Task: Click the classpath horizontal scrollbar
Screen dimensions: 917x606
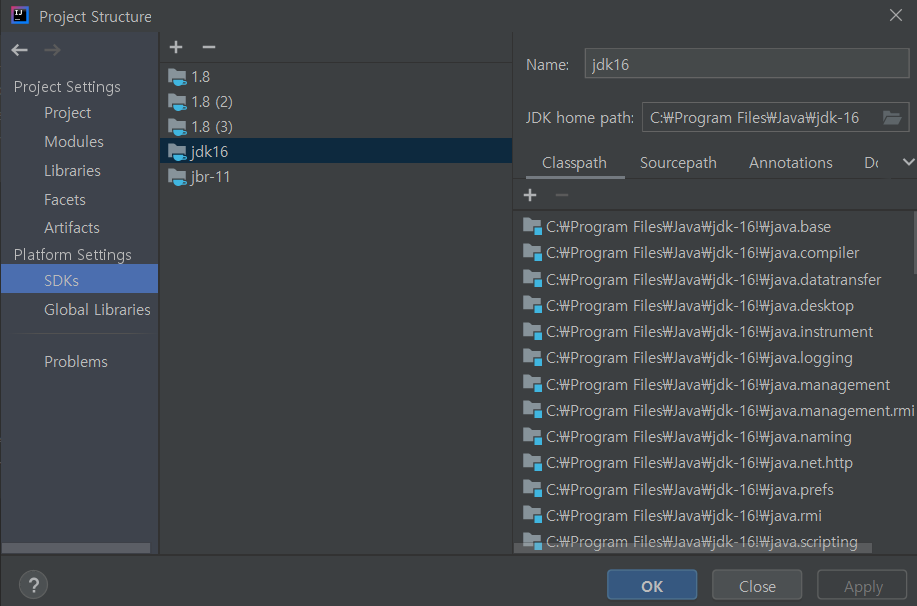Action: [692, 548]
